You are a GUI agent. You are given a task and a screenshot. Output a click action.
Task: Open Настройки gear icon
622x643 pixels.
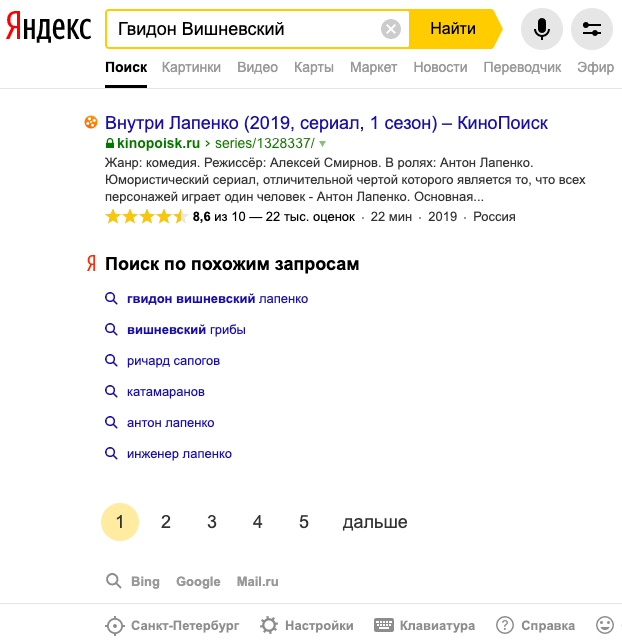[x=269, y=625]
